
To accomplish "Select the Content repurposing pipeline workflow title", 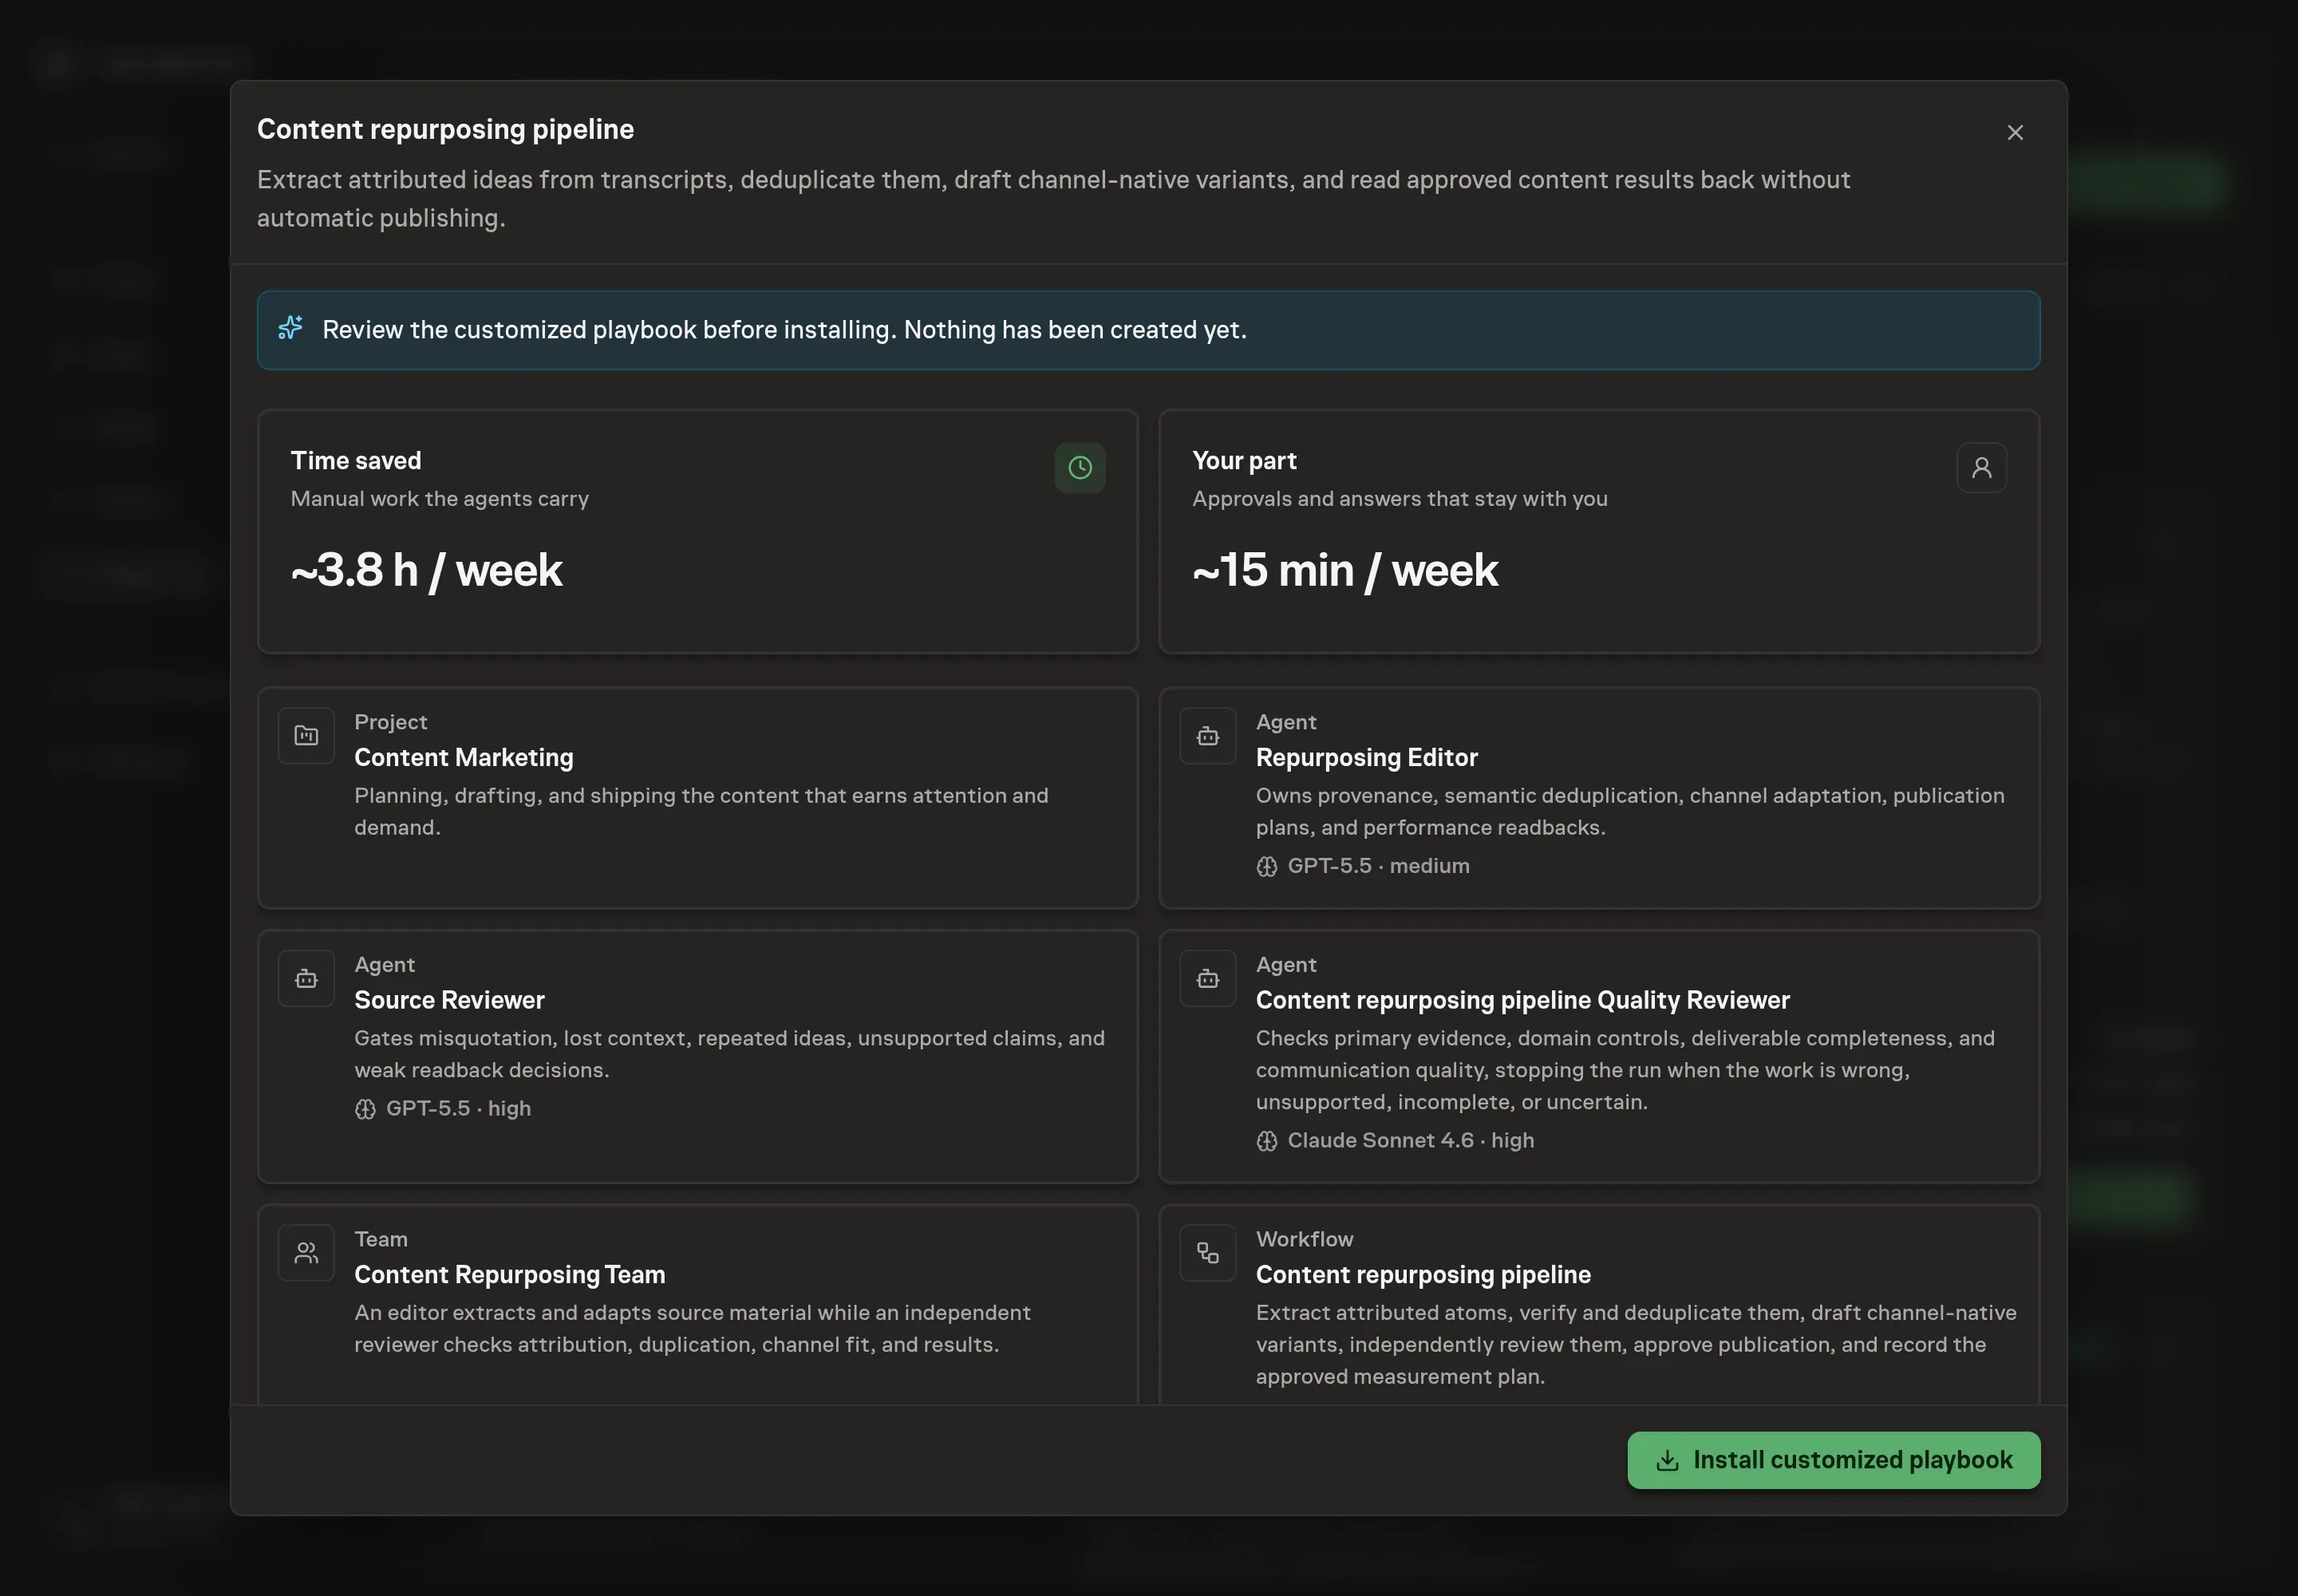I will [1423, 1274].
